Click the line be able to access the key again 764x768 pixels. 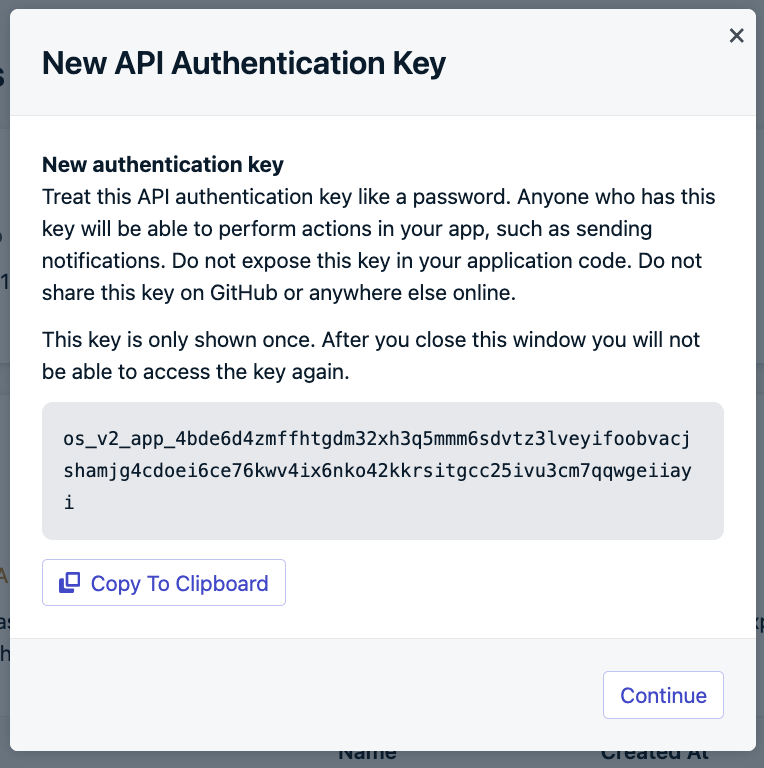coord(195,372)
